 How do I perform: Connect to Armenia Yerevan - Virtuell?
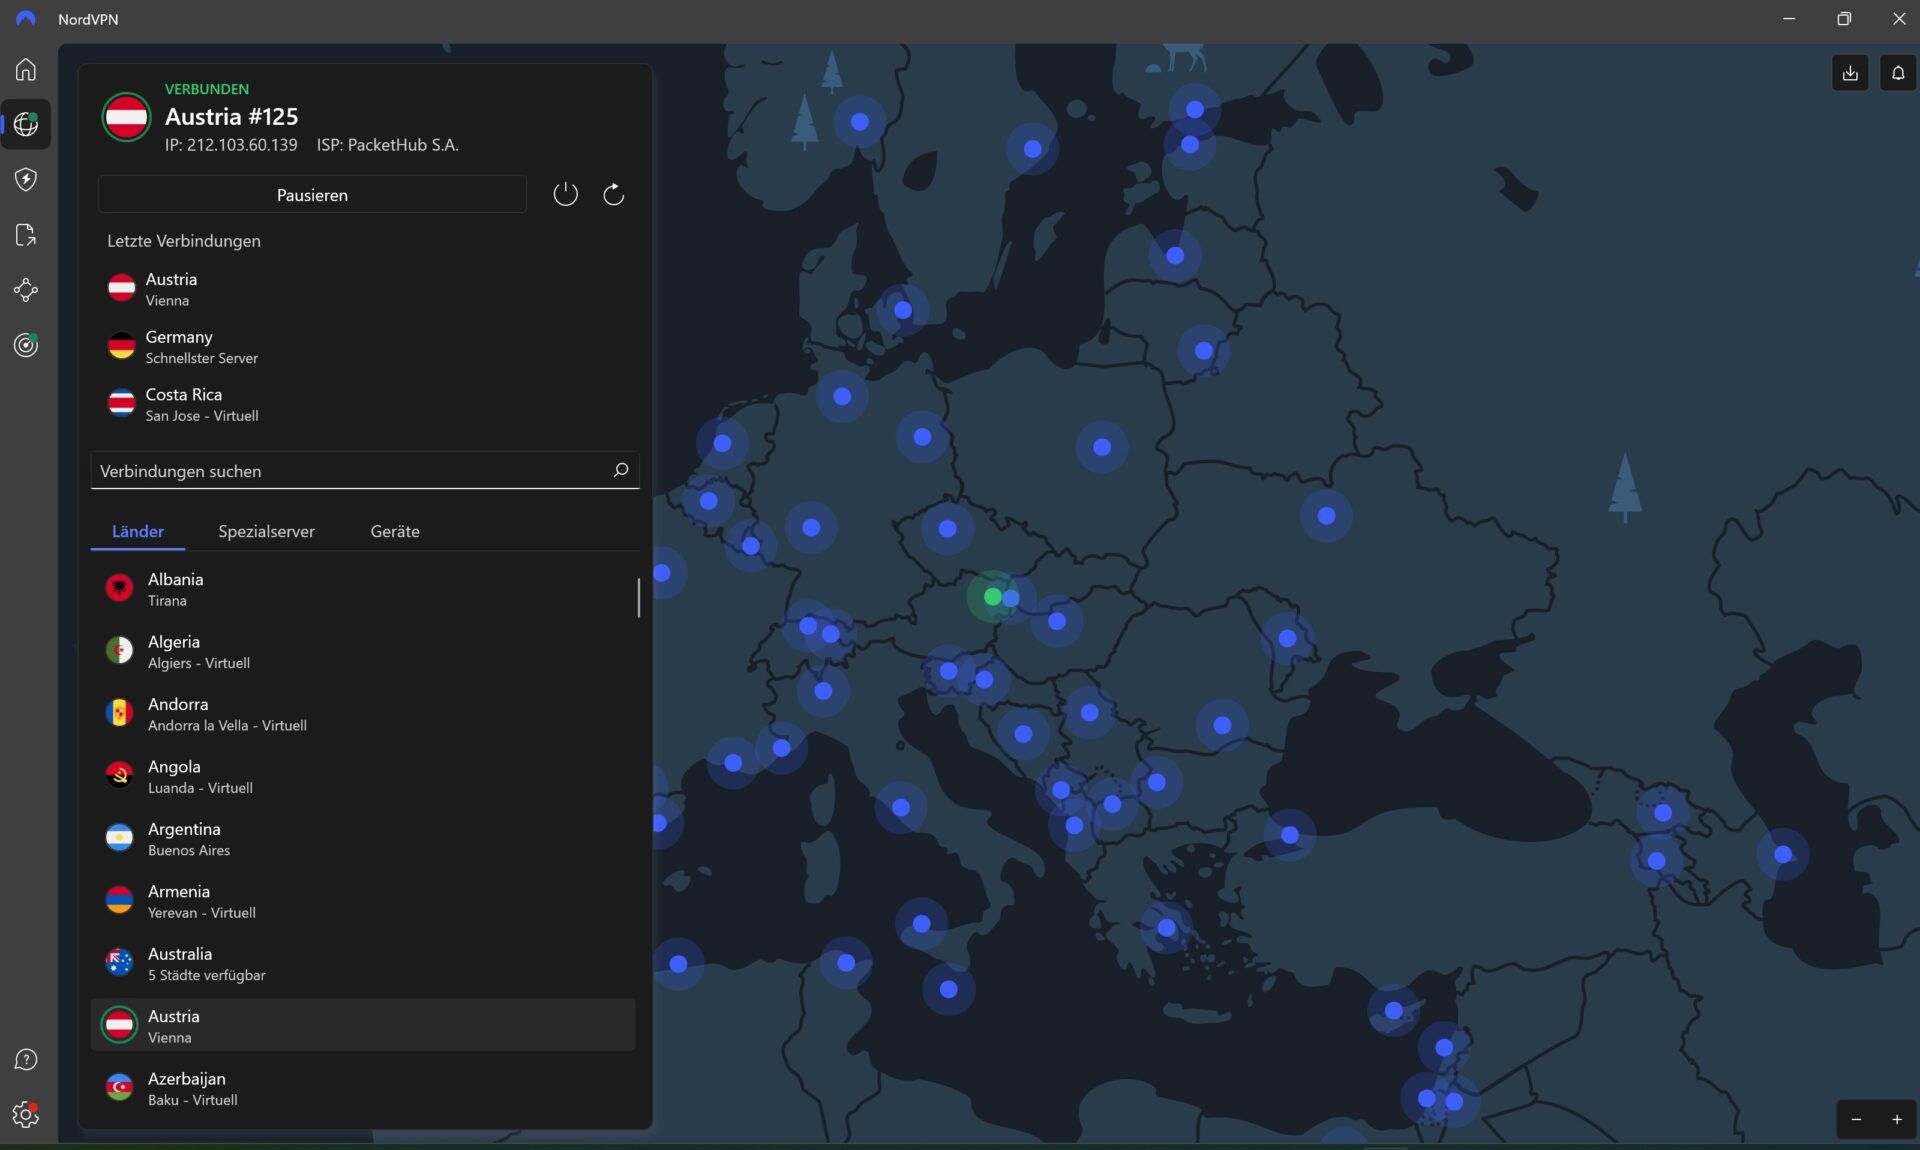[x=363, y=901]
